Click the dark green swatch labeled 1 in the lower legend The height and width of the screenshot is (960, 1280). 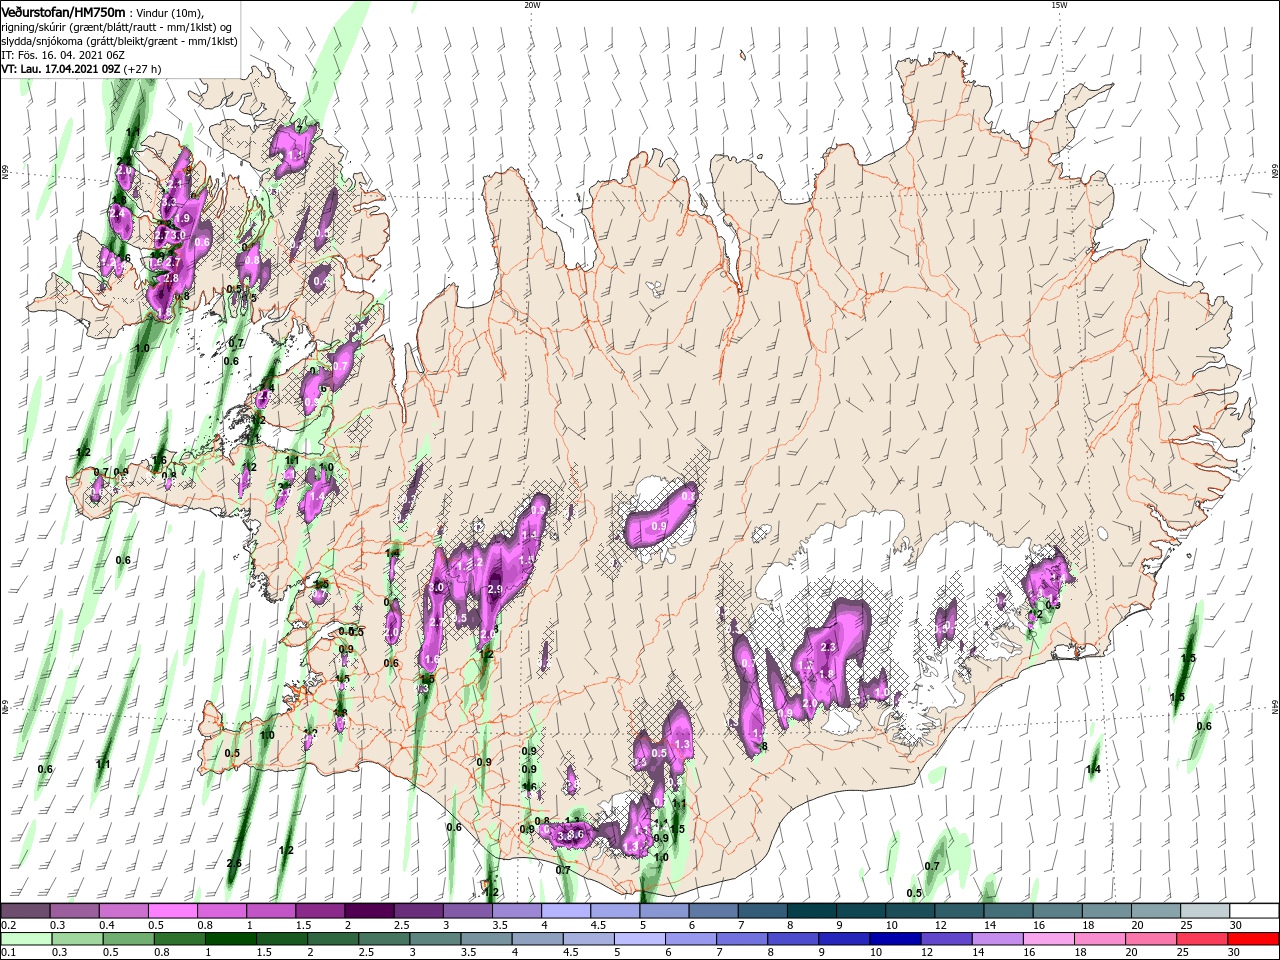pyautogui.click(x=230, y=939)
